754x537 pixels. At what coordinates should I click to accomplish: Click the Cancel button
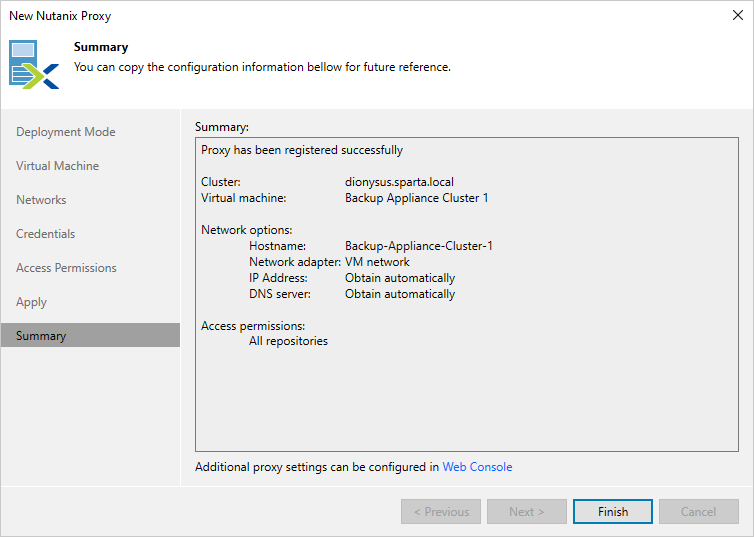[698, 512]
